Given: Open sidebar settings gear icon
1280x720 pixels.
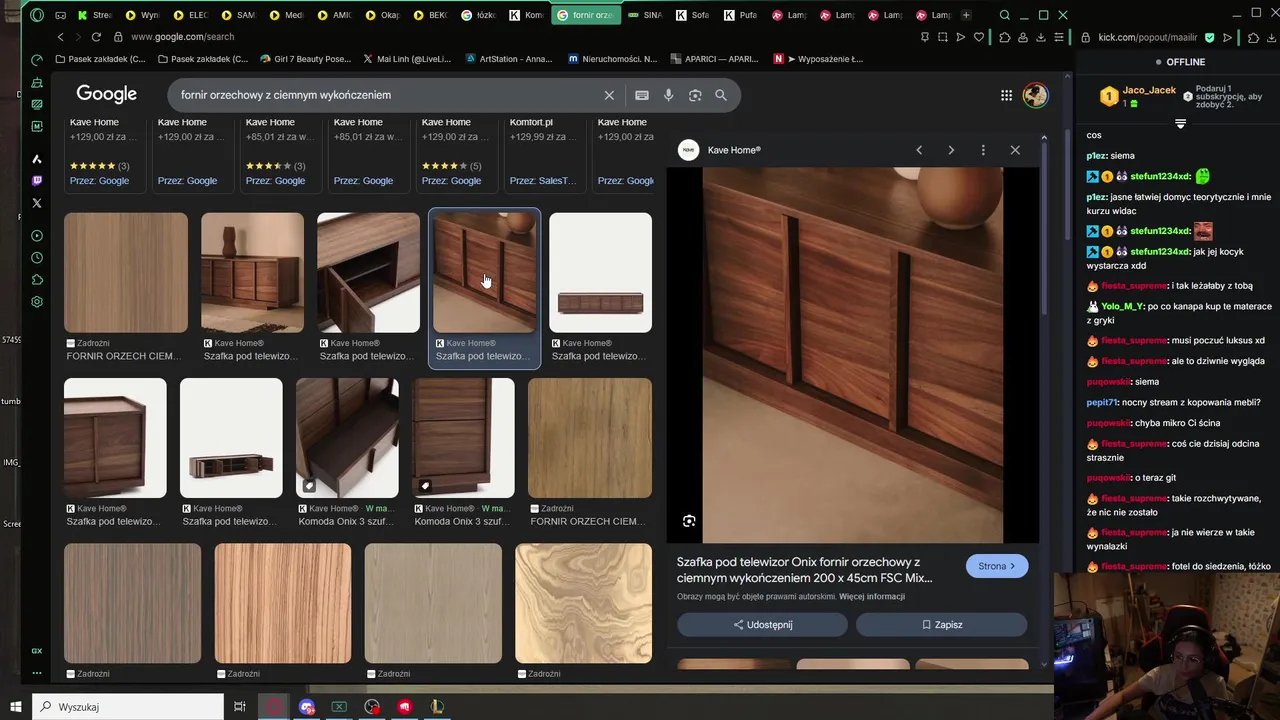Looking at the screenshot, I should click(37, 302).
